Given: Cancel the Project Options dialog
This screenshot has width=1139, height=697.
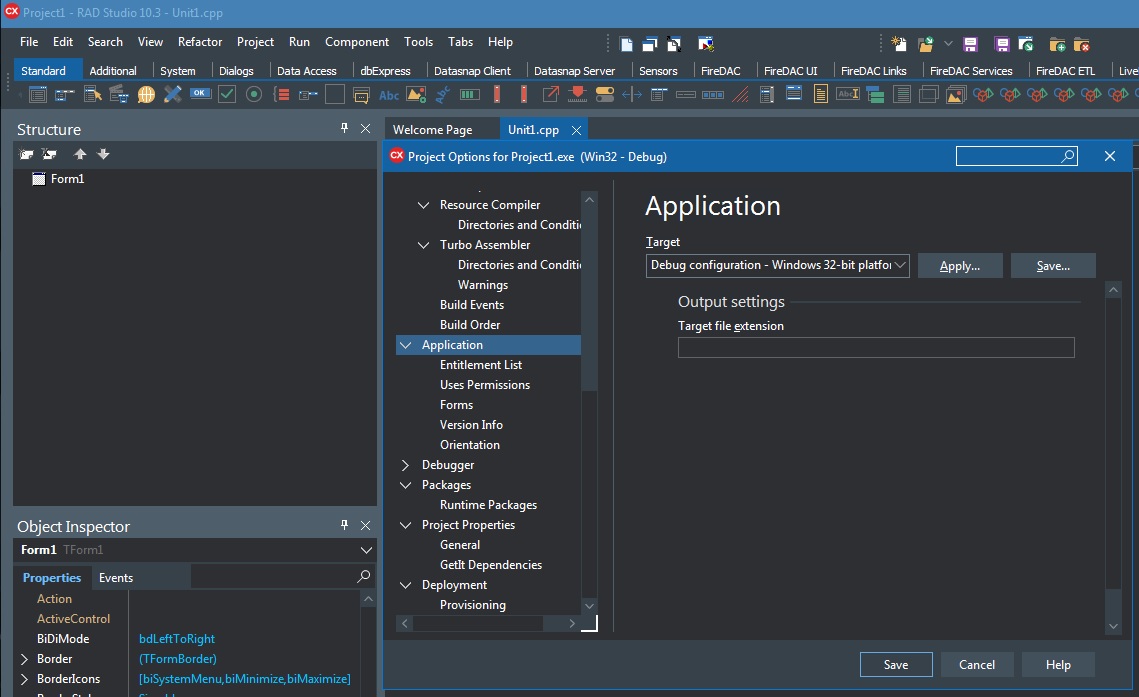Looking at the screenshot, I should [976, 664].
